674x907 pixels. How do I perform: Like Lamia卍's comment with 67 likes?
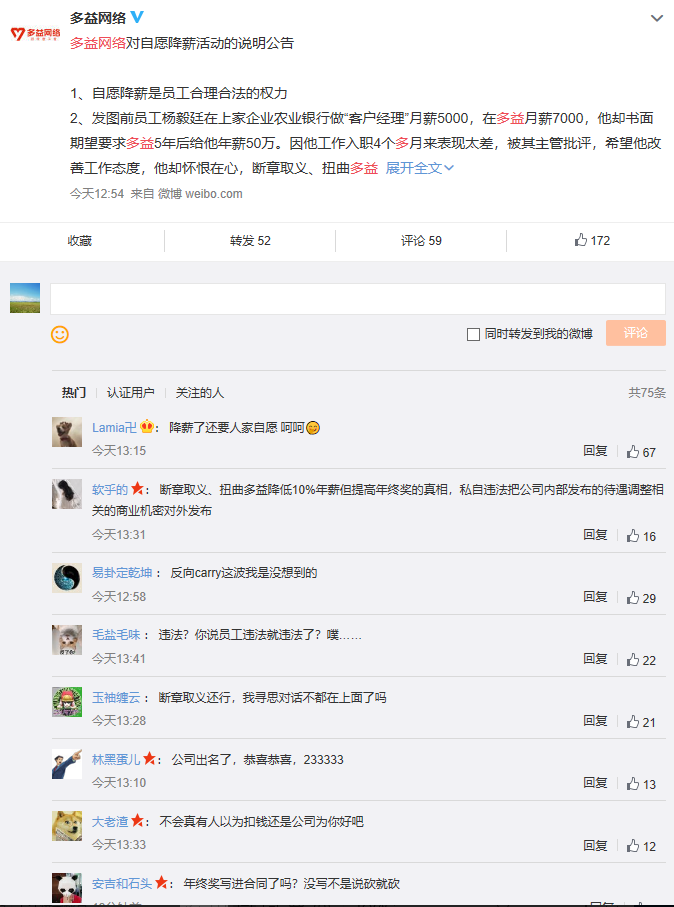[641, 452]
